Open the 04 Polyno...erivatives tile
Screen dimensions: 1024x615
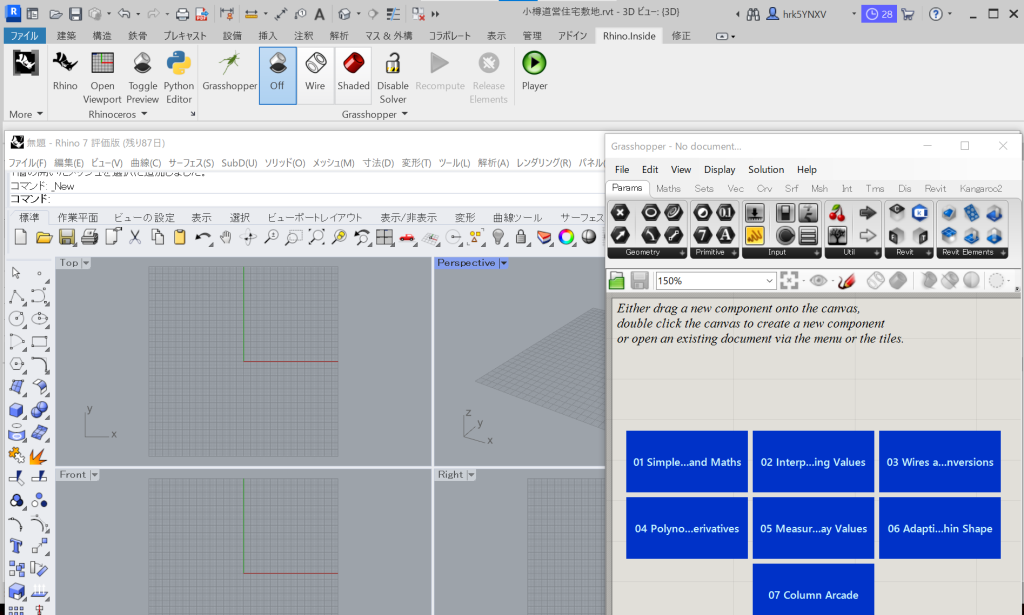pos(687,528)
